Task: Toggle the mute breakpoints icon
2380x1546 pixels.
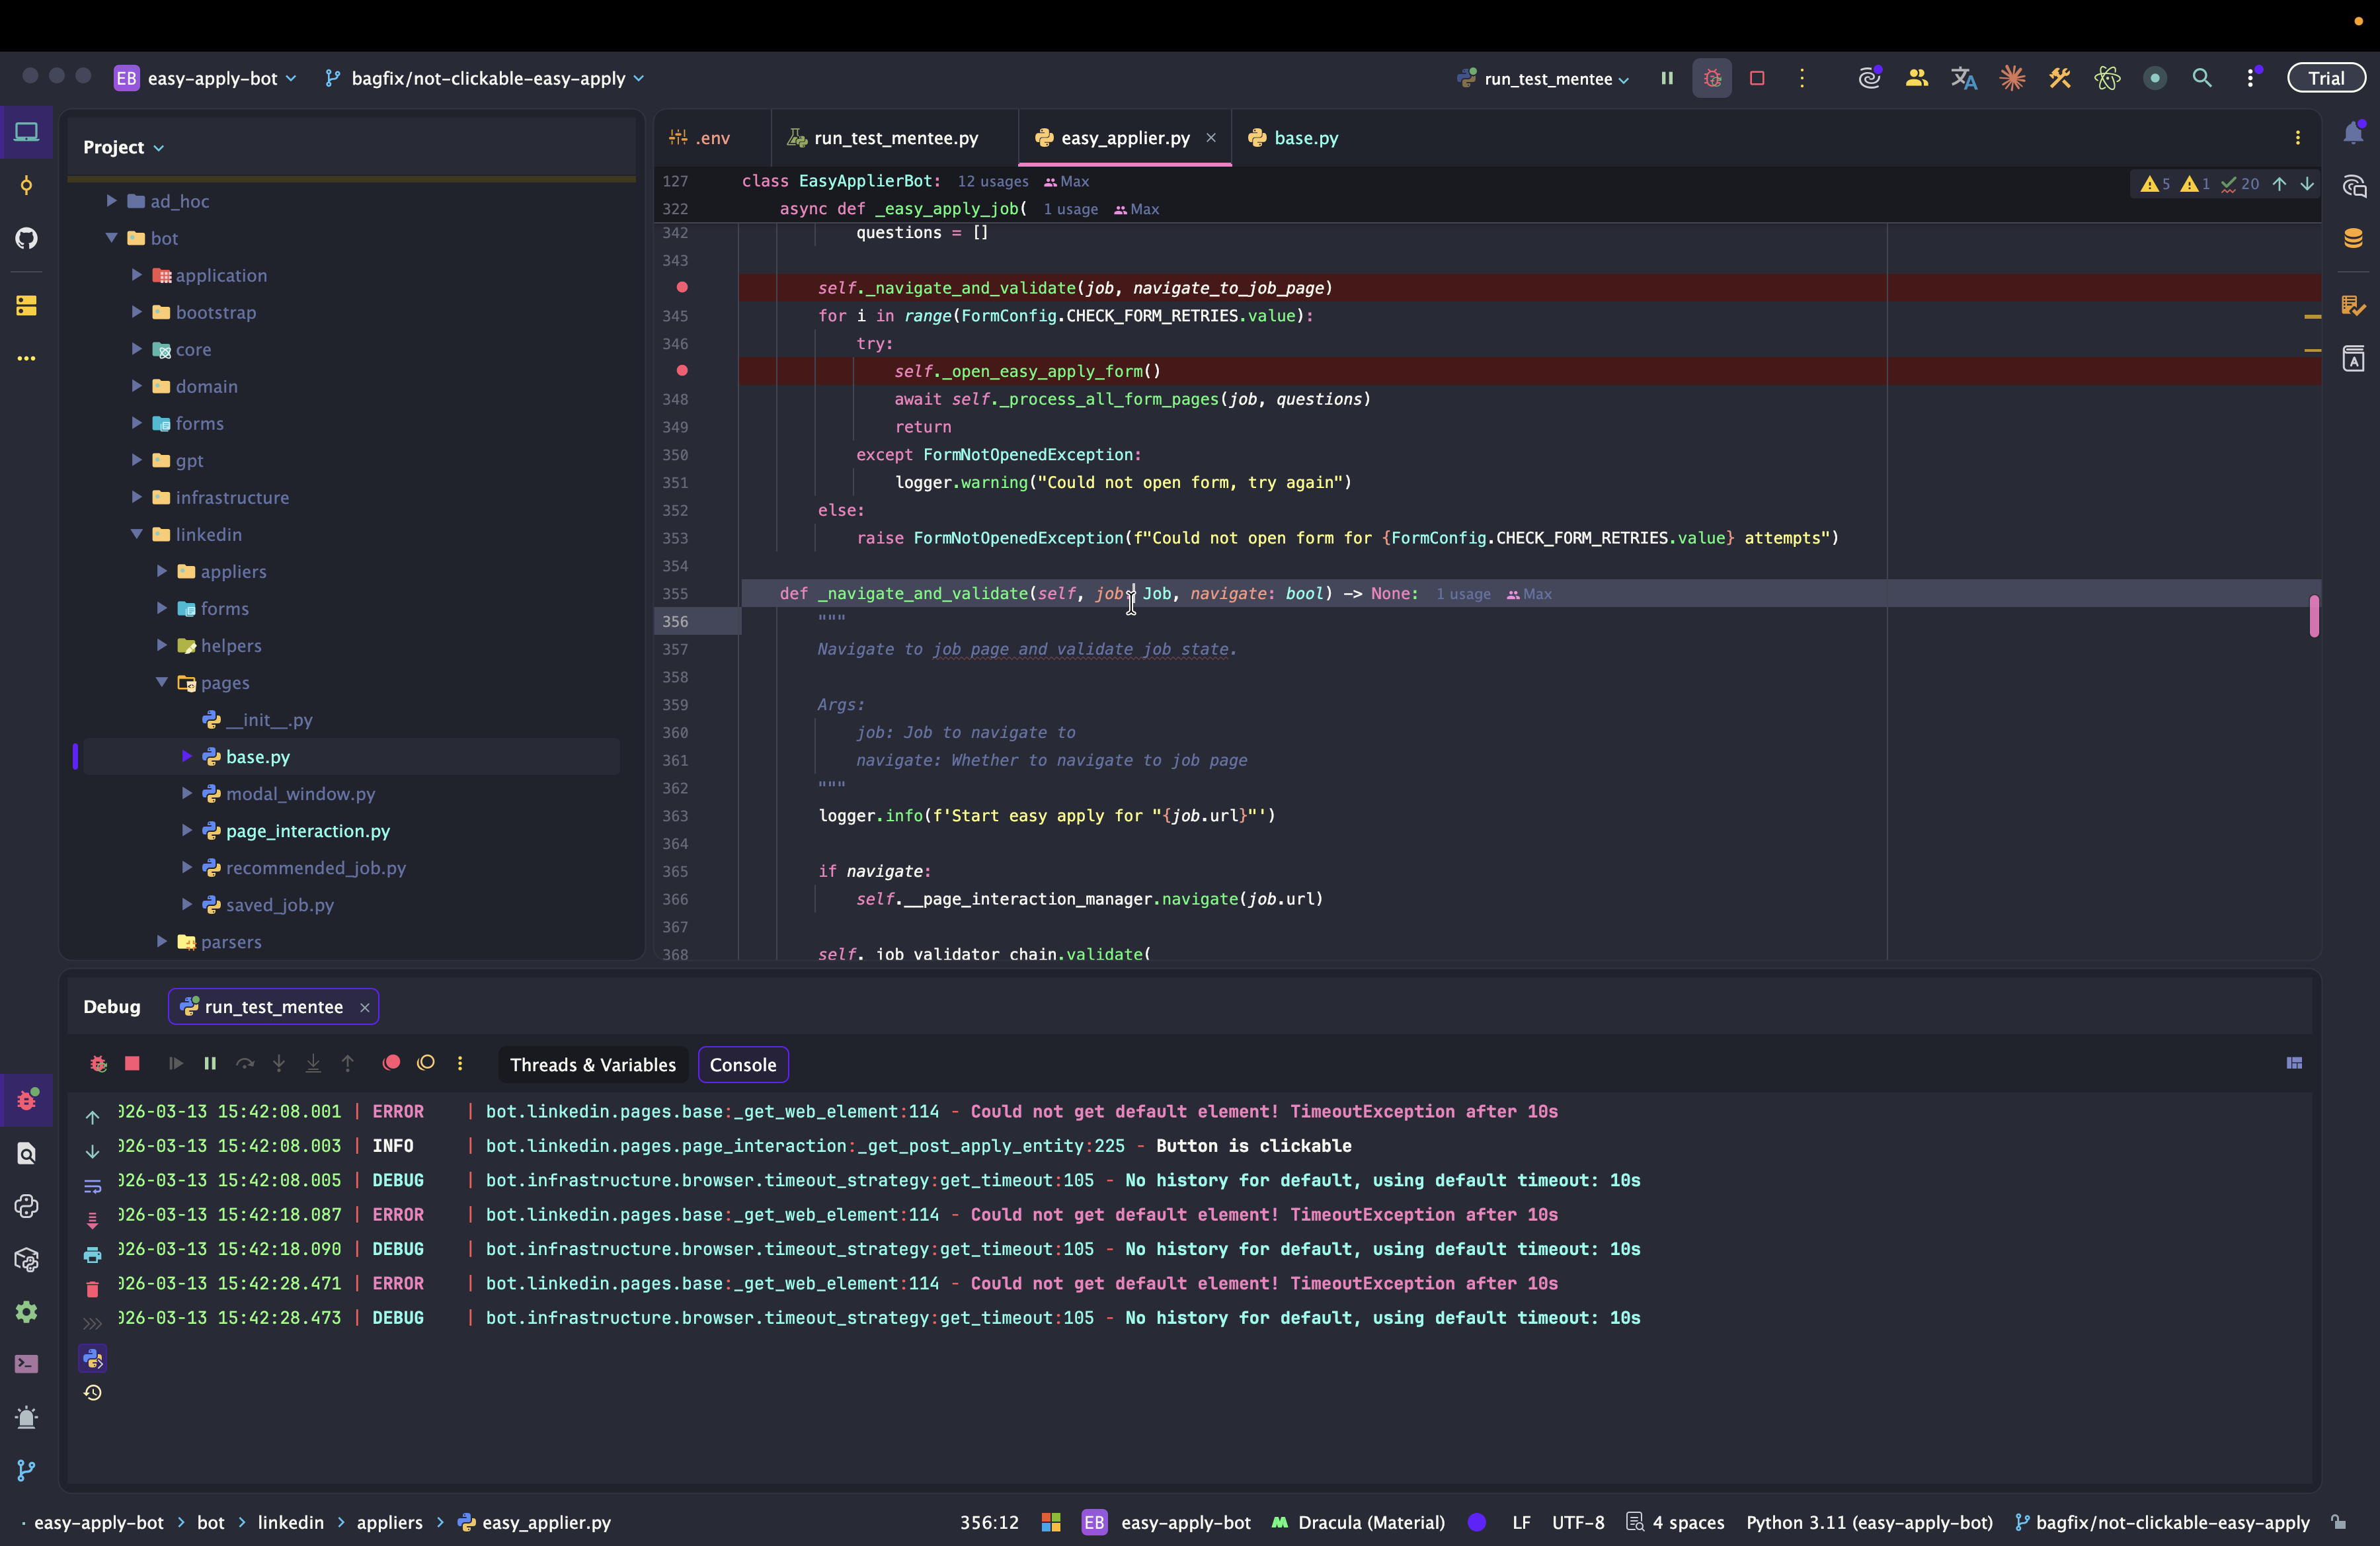Action: 426,1063
